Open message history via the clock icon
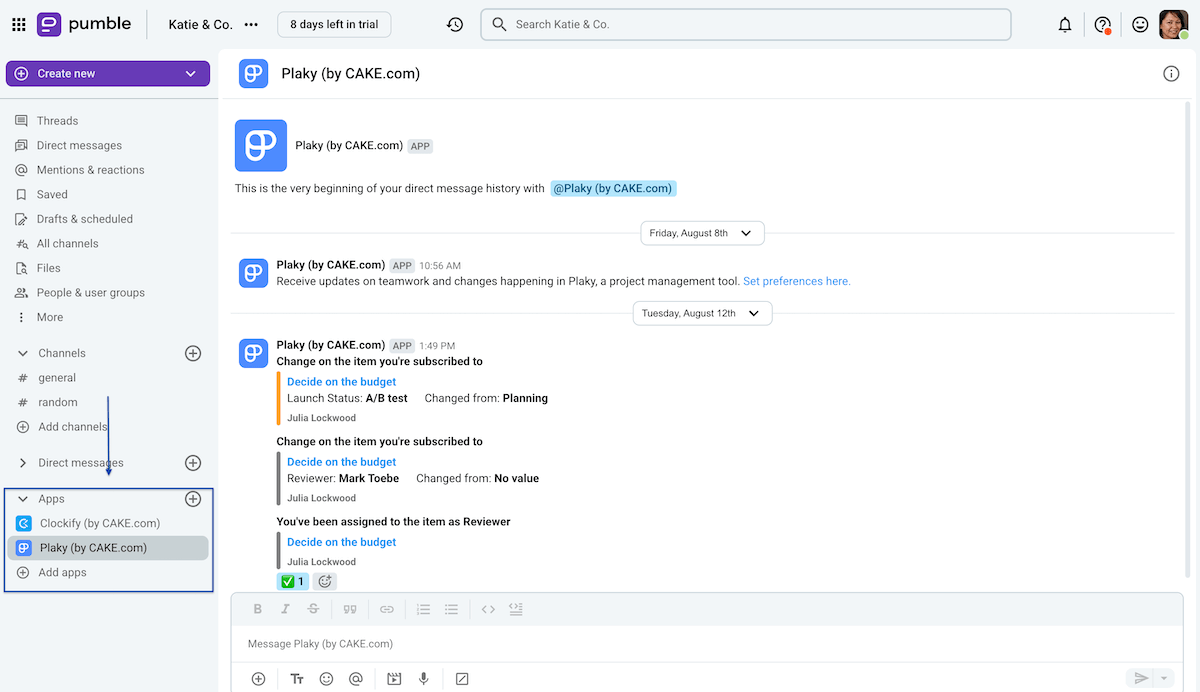The width and height of the screenshot is (1200, 692). (455, 24)
